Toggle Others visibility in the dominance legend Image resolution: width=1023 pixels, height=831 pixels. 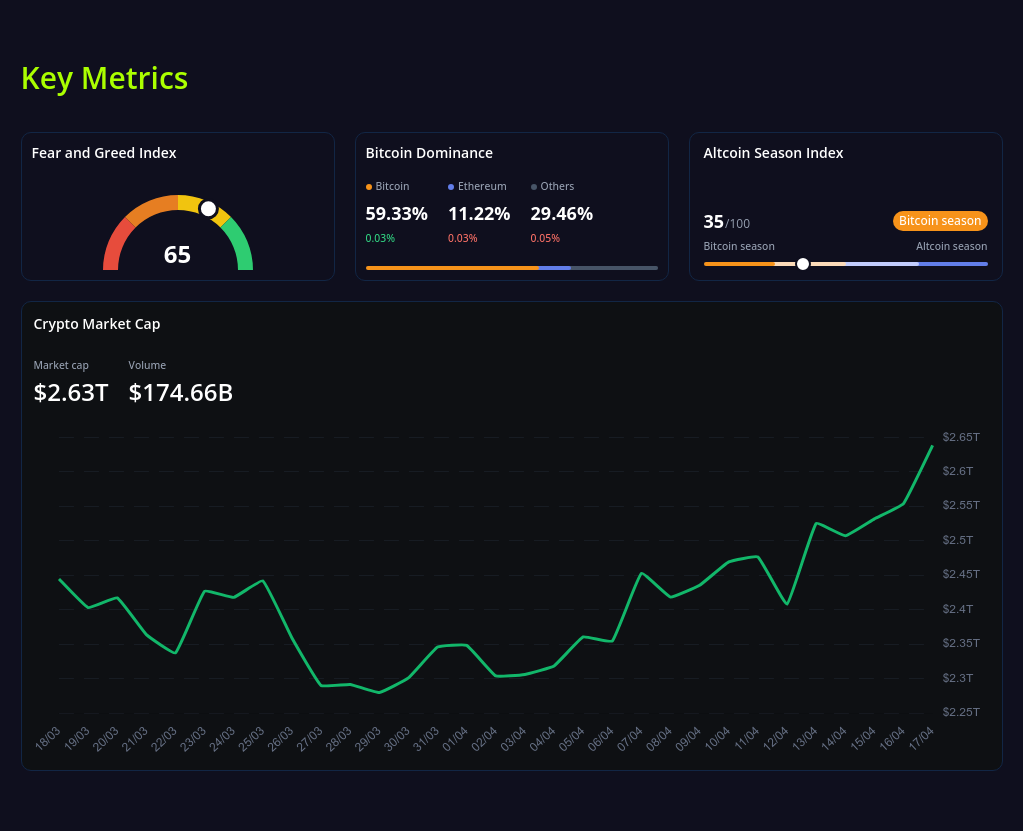[550, 186]
